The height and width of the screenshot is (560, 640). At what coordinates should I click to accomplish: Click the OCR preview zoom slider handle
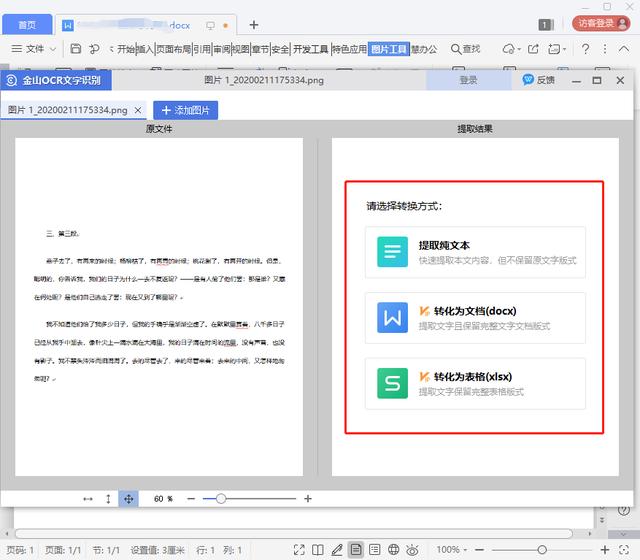point(221,499)
